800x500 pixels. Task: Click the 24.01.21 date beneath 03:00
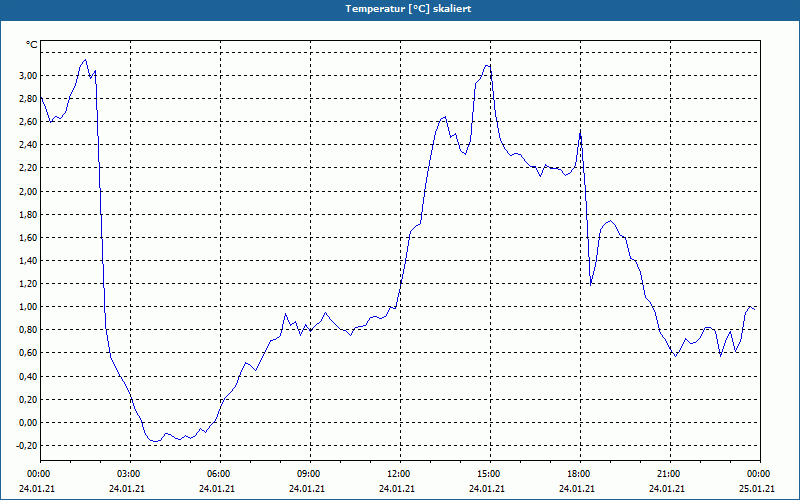127,488
